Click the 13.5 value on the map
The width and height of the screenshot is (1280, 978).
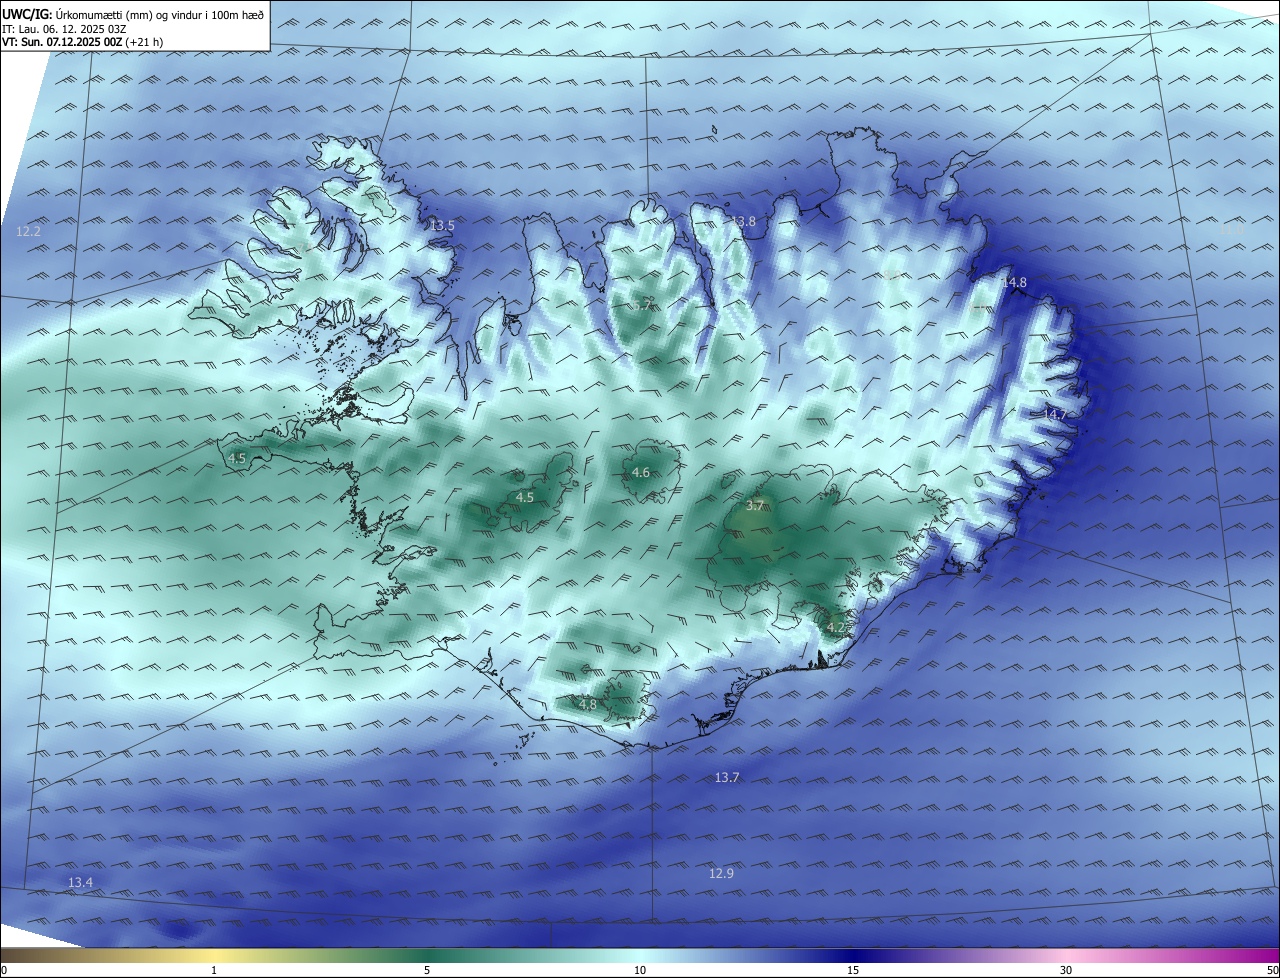click(x=442, y=226)
